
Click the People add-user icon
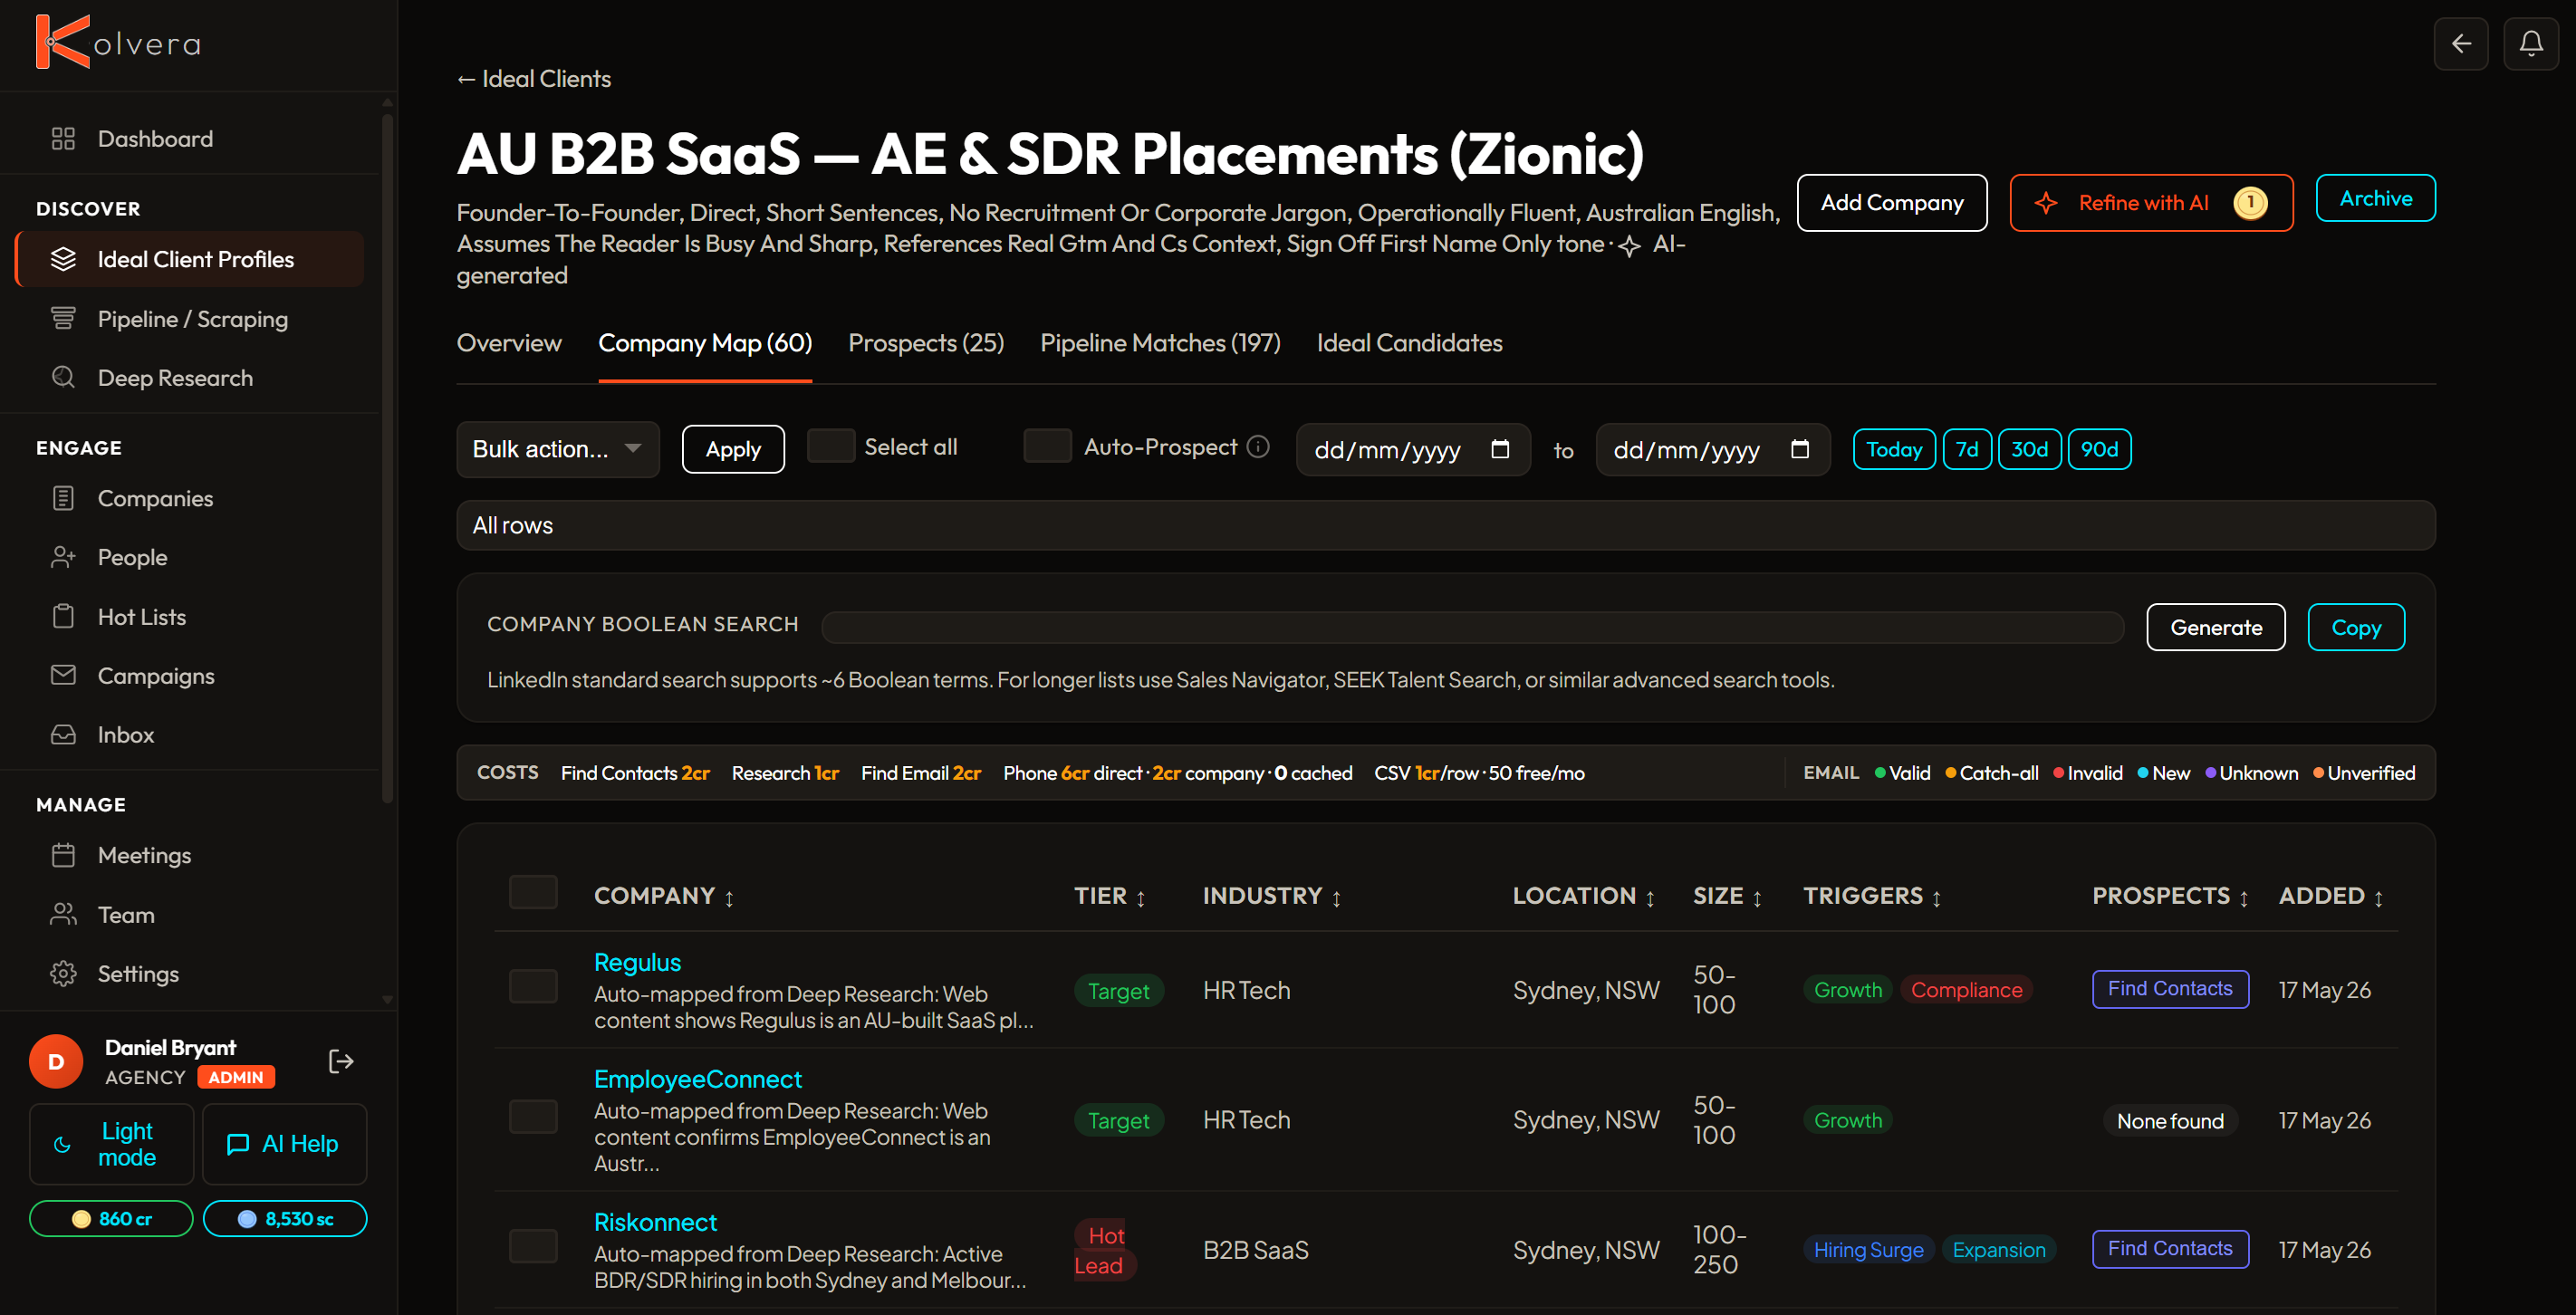click(x=63, y=557)
